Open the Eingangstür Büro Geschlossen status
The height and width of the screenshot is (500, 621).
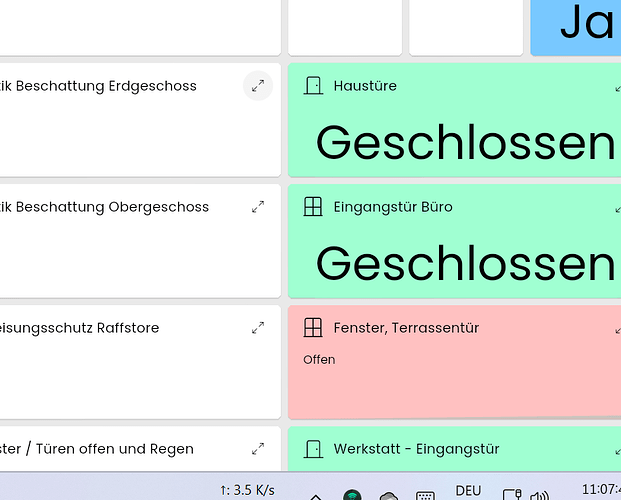coord(465,264)
